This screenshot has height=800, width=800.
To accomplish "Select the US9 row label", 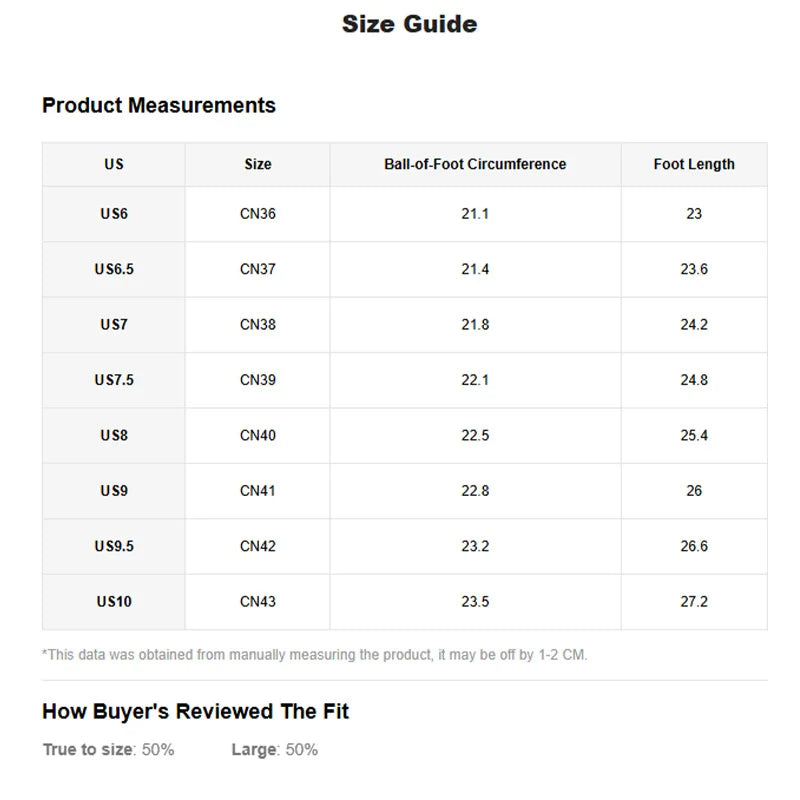I will click(x=114, y=491).
